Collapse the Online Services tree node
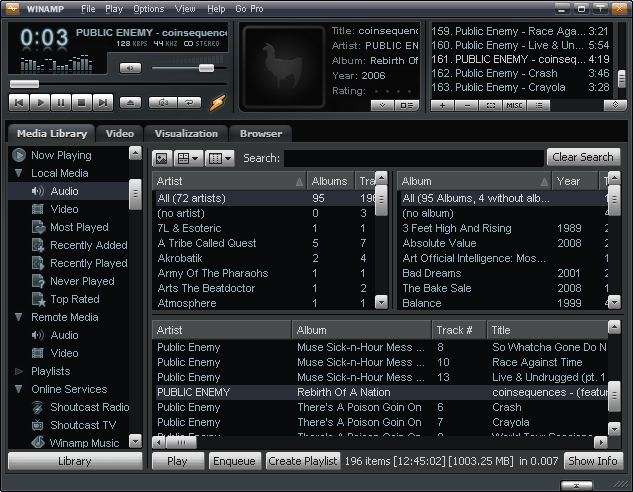633x492 pixels. pyautogui.click(x=19, y=389)
